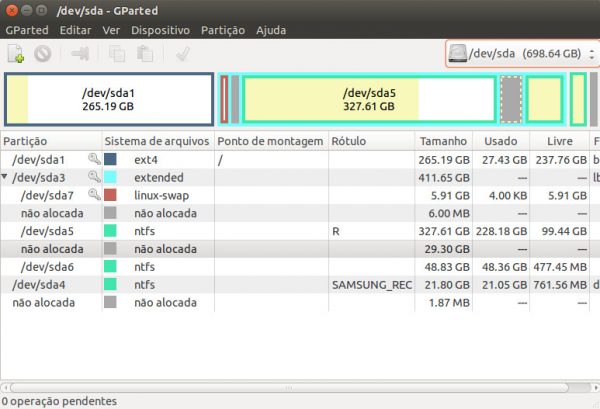
Task: Click the SAMSUNG_REC label cell
Action: point(372,285)
